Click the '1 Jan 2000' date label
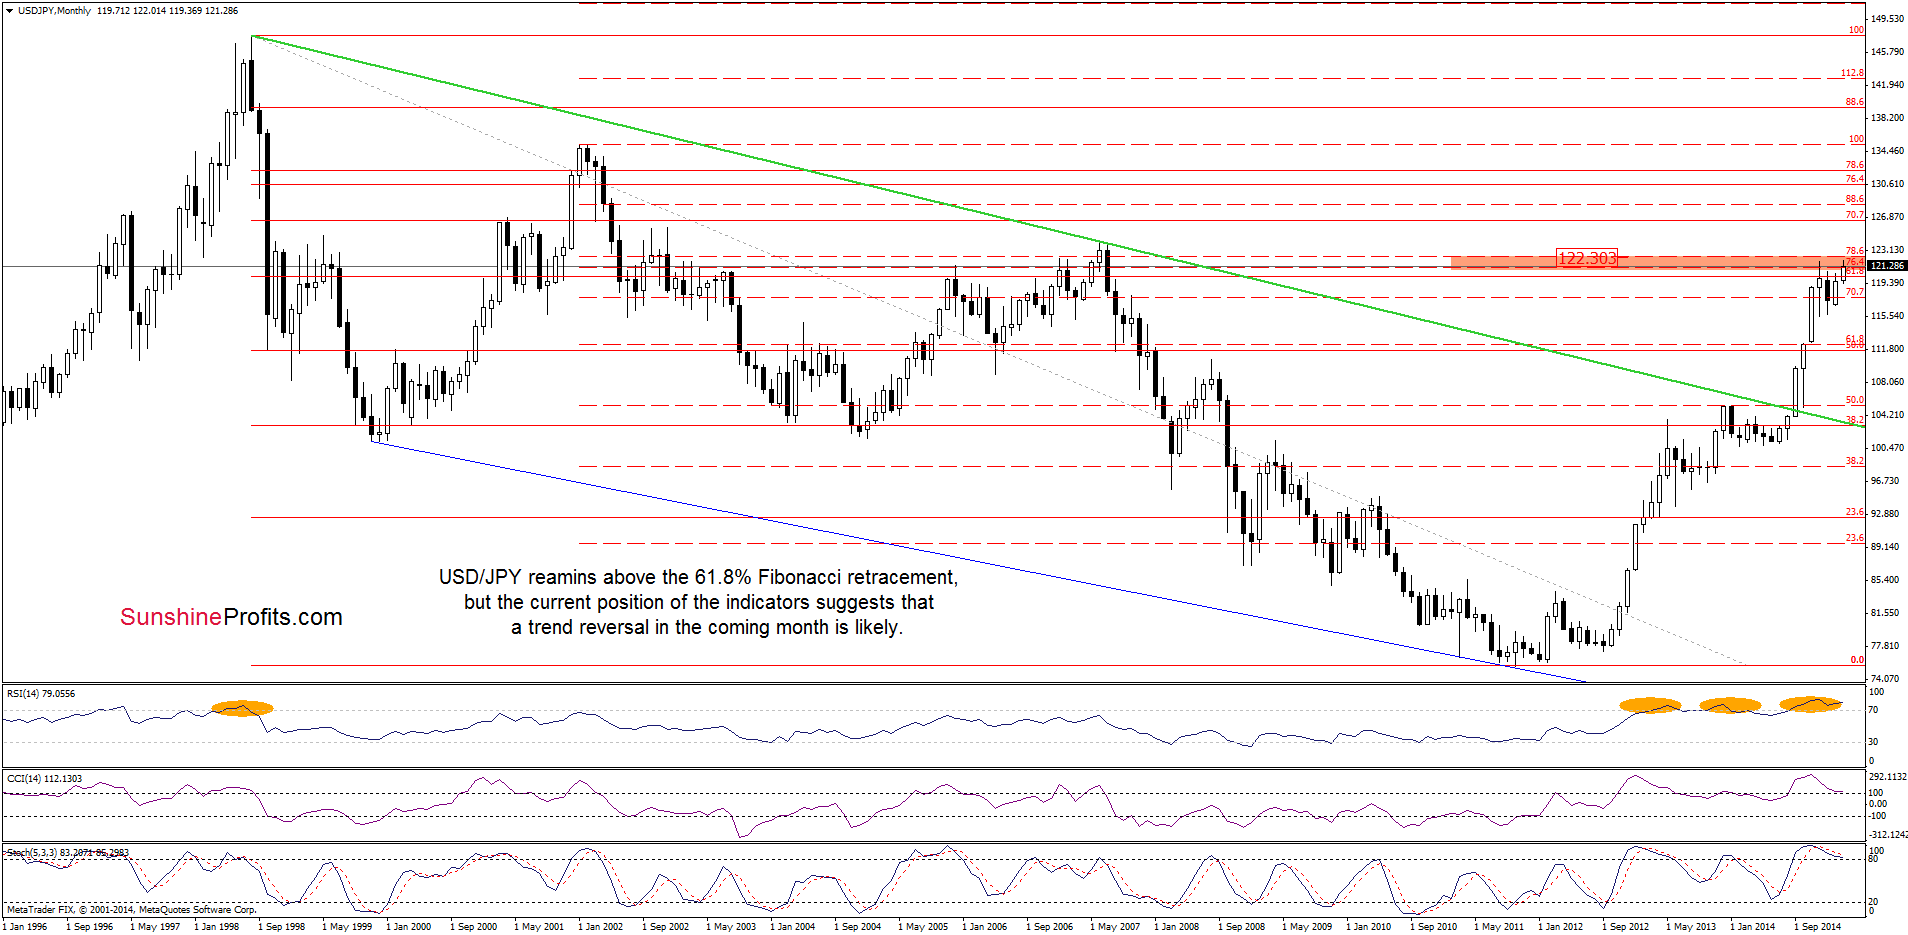1908x935 pixels. (410, 927)
